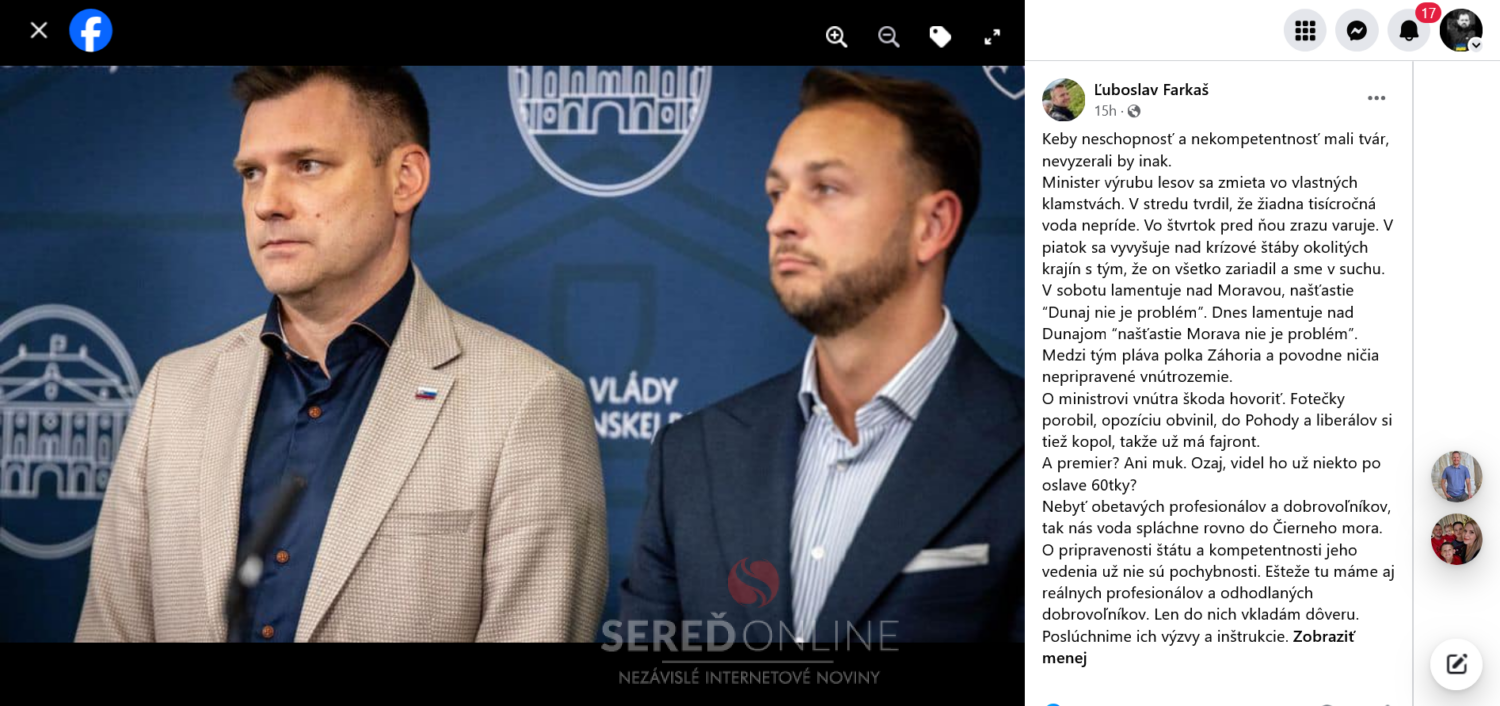The width and height of the screenshot is (1500, 706).
Task: Zoom out of the photo
Action: 889,37
